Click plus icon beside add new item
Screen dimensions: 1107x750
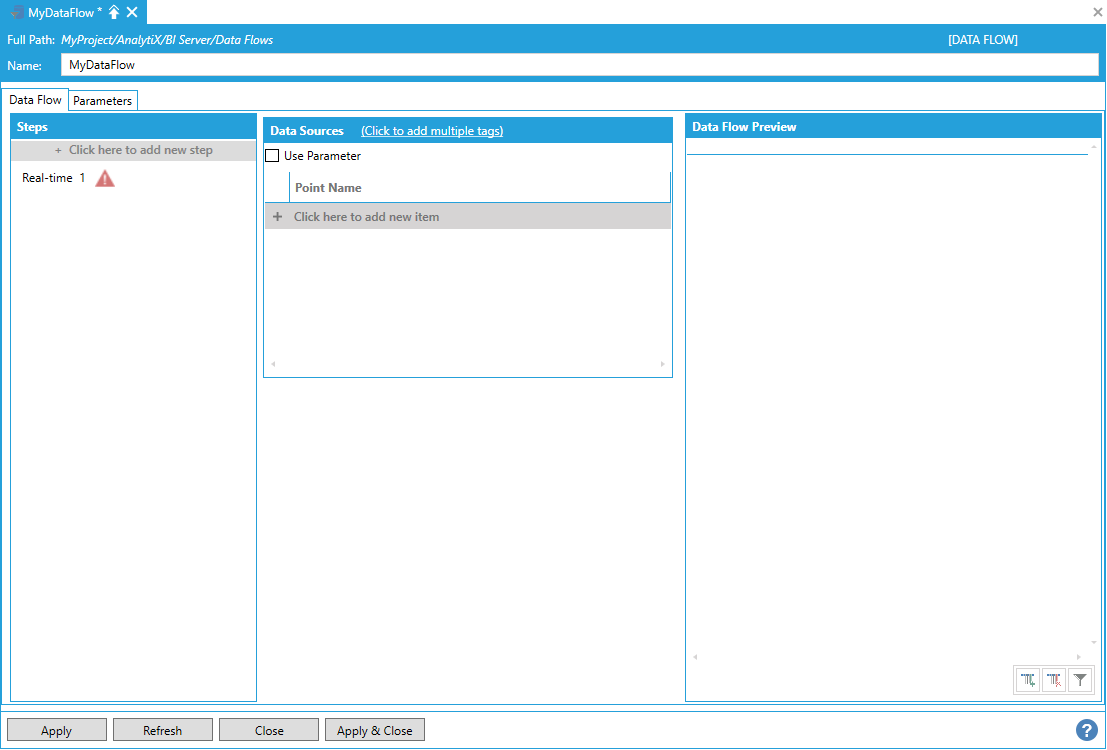coord(277,217)
